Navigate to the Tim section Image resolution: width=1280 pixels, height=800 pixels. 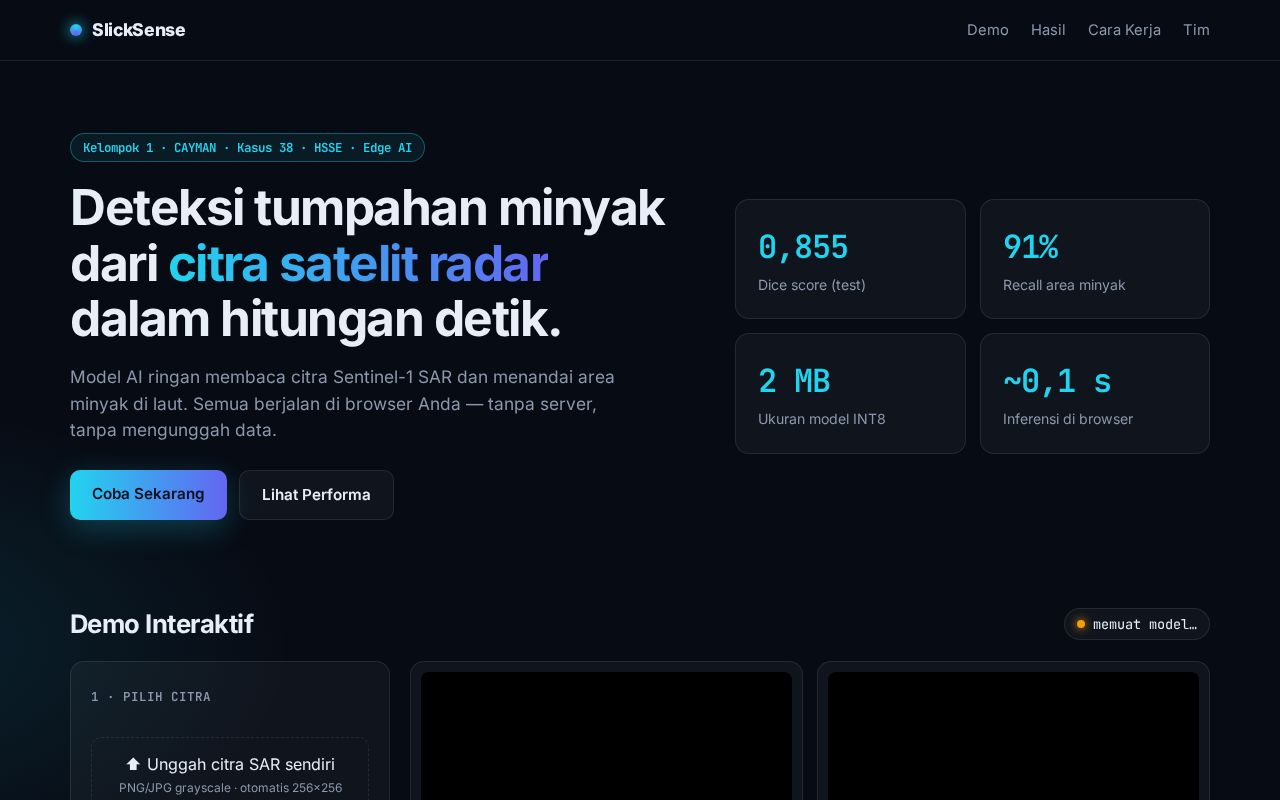click(1196, 30)
